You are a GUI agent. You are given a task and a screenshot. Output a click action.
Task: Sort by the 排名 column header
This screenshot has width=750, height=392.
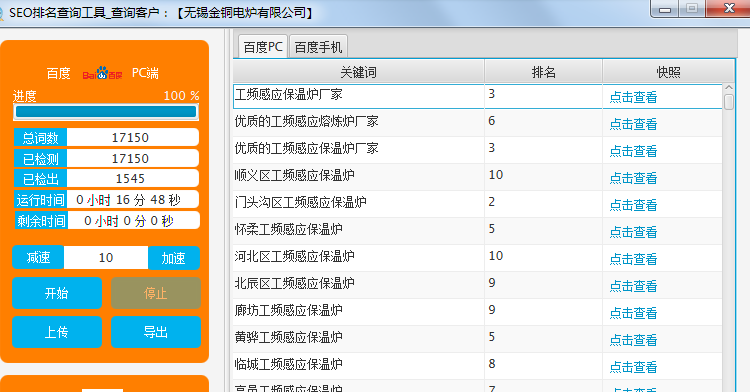[543, 72]
